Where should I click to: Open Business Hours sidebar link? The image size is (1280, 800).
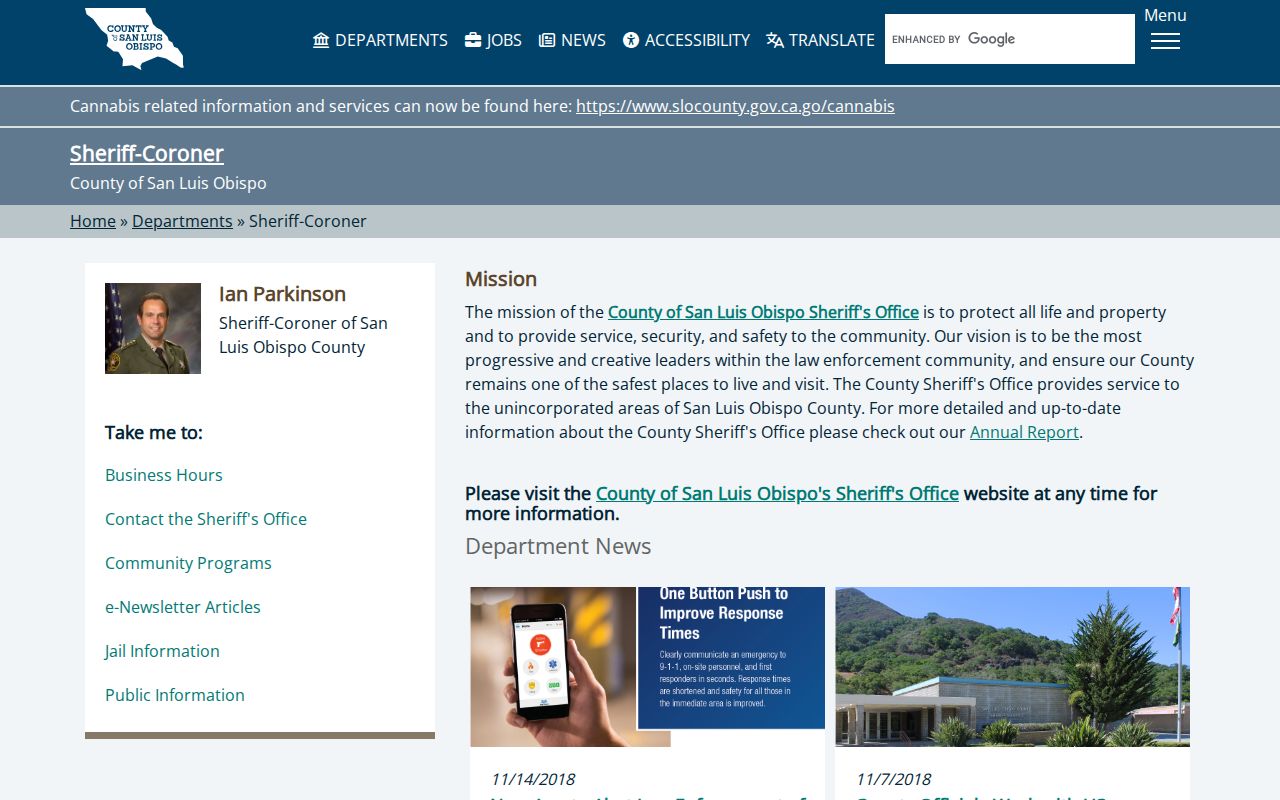click(x=164, y=475)
